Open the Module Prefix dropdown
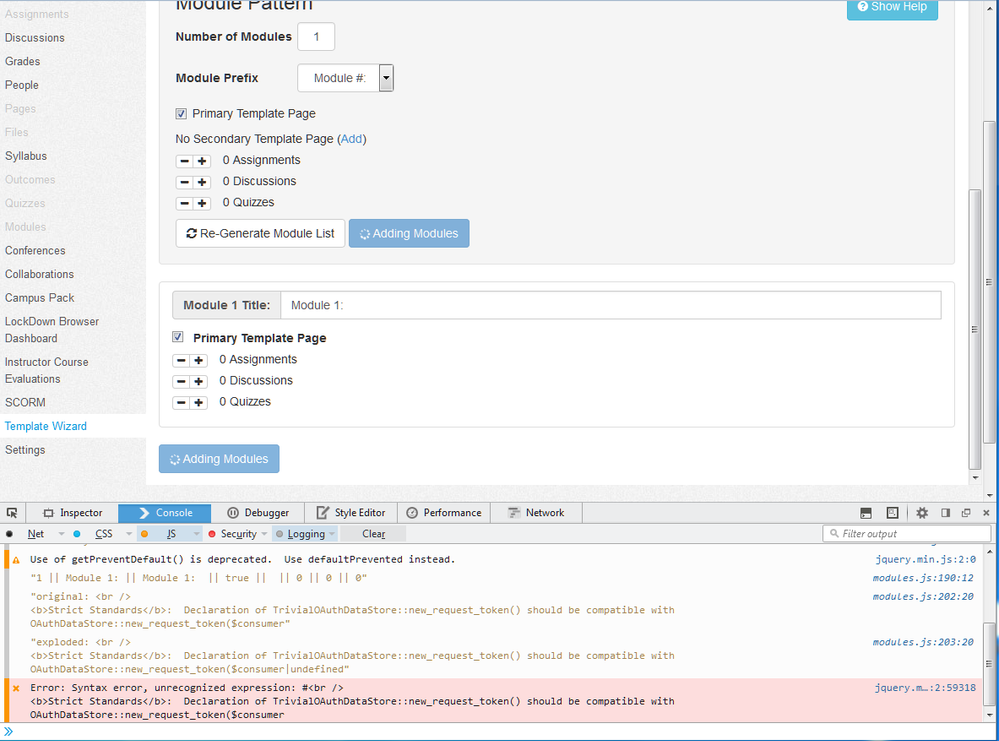Image resolution: width=999 pixels, height=741 pixels. pyautogui.click(x=386, y=78)
